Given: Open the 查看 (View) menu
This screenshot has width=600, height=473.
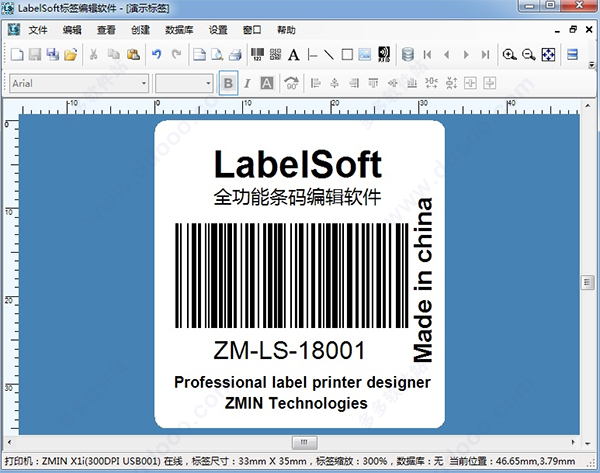Looking at the screenshot, I should pos(106,30).
